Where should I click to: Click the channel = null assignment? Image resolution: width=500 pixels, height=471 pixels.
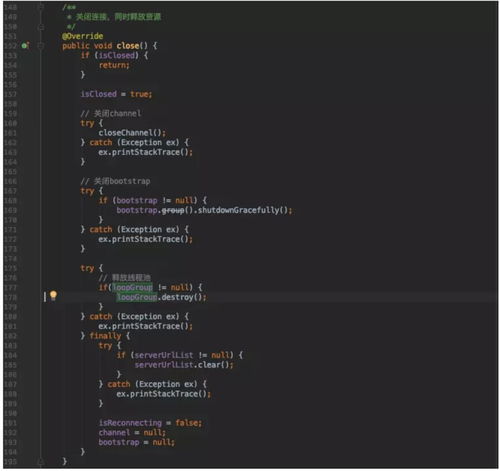132,433
